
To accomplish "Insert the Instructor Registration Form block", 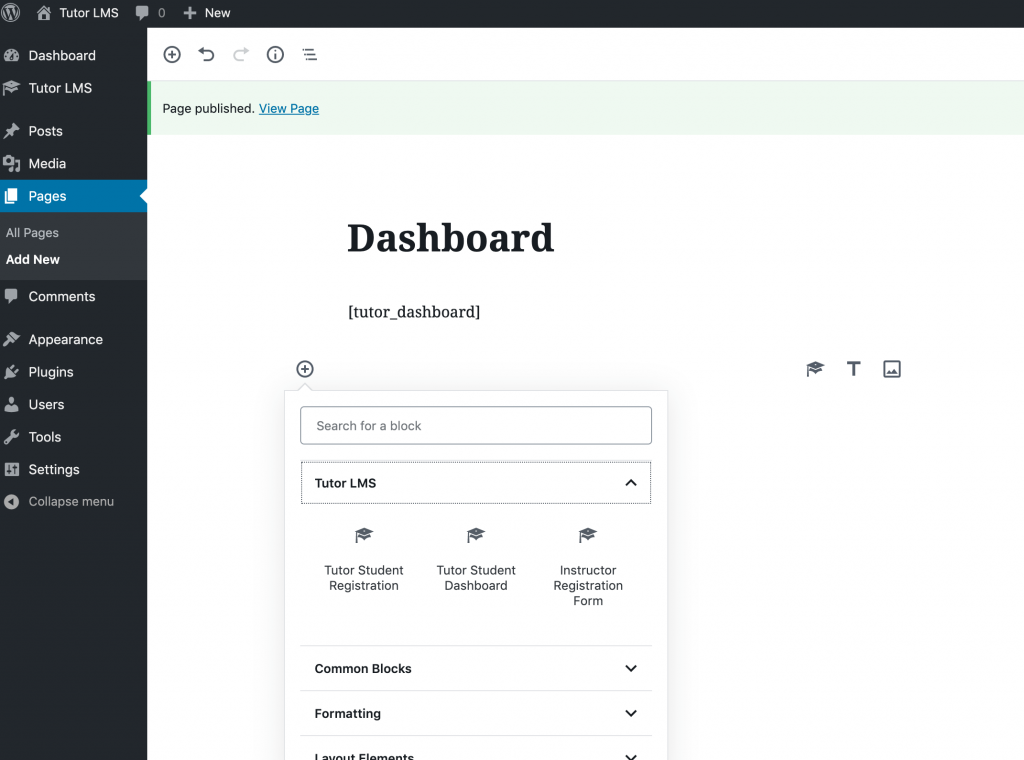I will pyautogui.click(x=588, y=568).
